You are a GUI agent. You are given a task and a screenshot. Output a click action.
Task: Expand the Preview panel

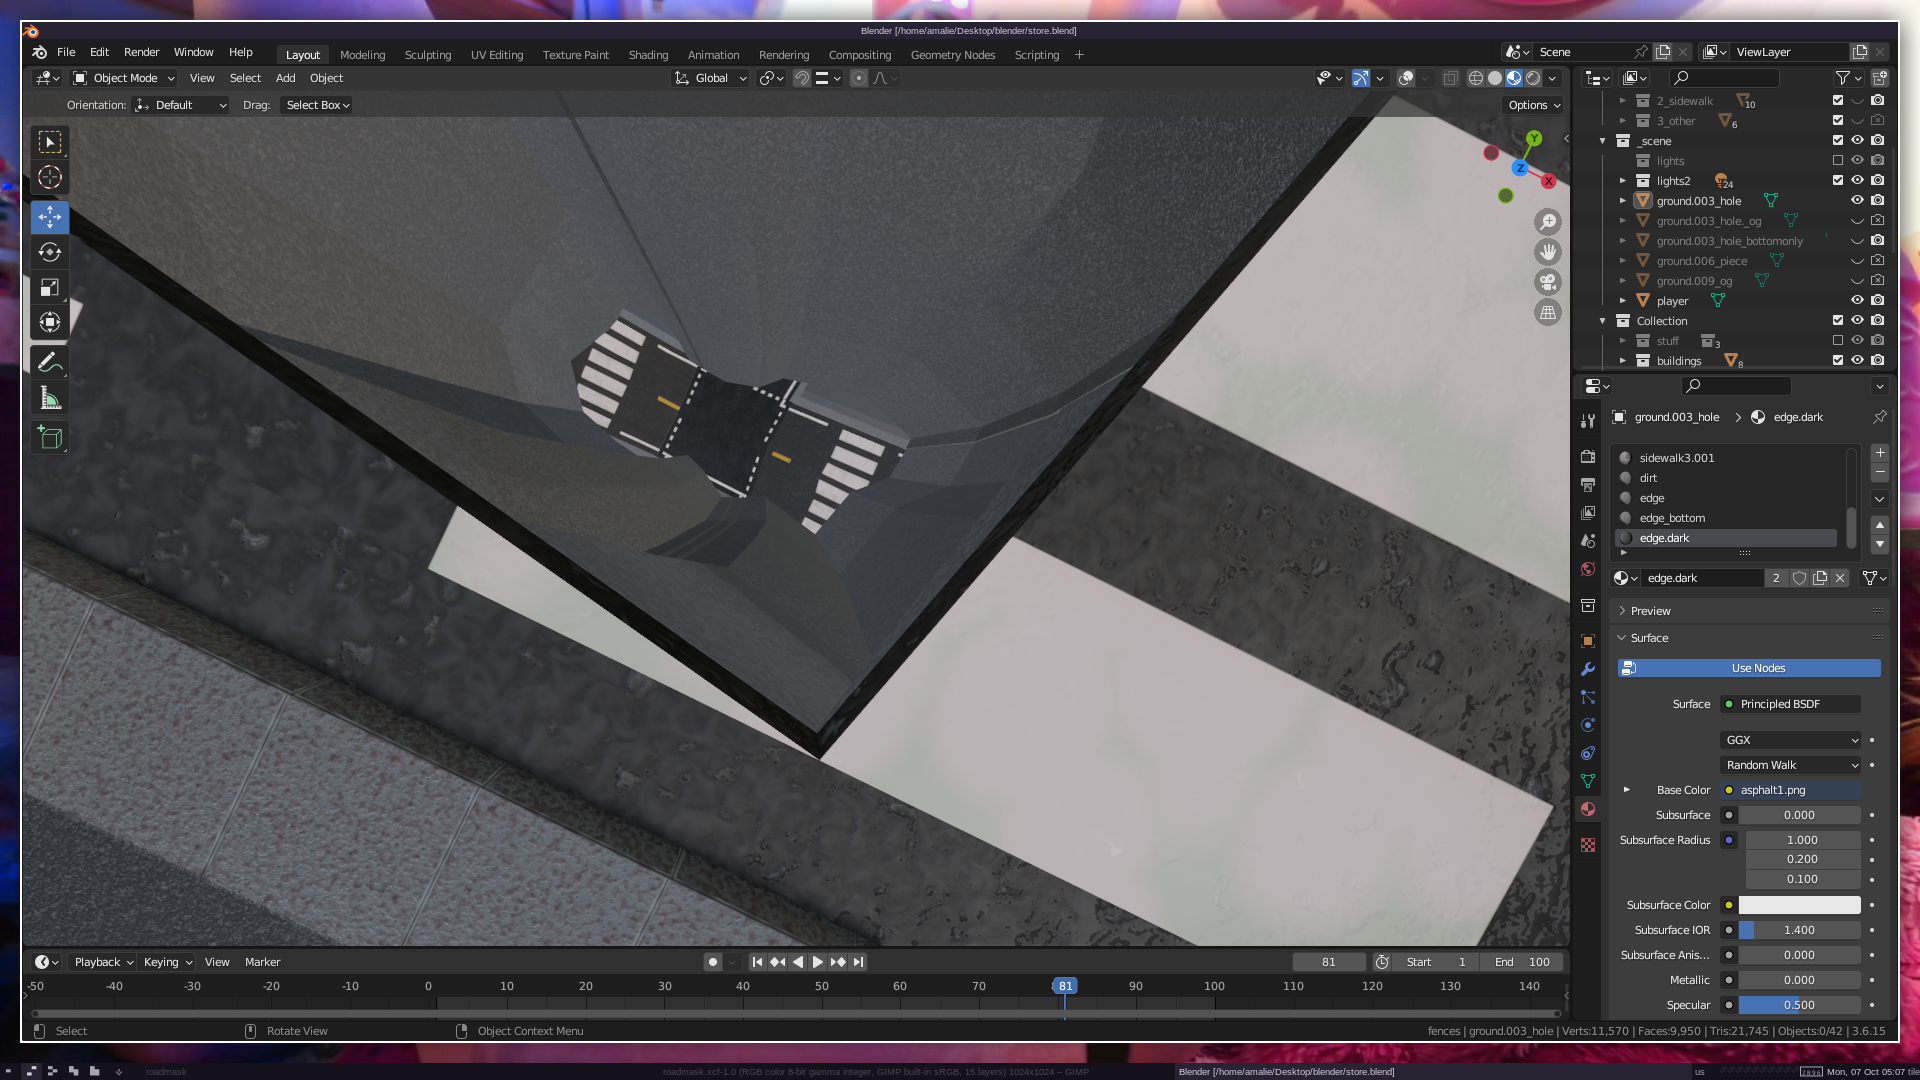[x=1650, y=611]
